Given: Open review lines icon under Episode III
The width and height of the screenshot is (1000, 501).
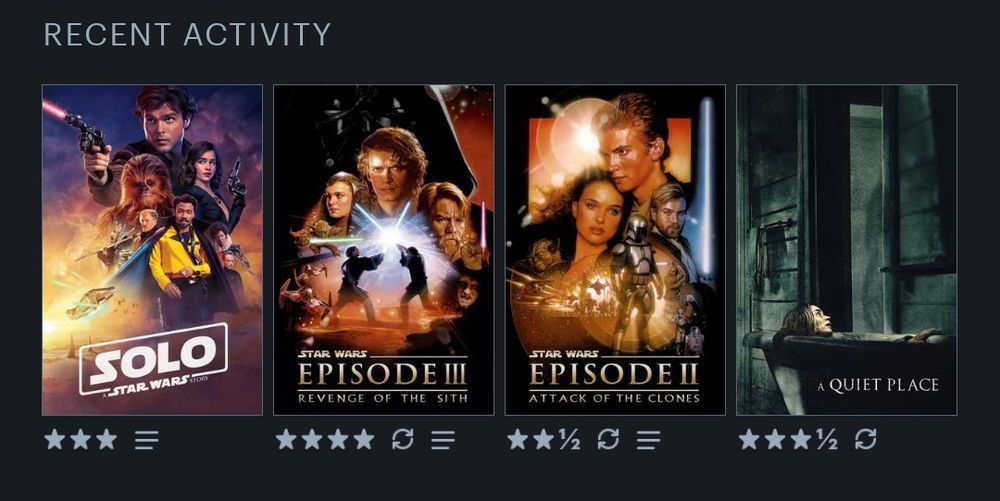Looking at the screenshot, I should coord(443,439).
